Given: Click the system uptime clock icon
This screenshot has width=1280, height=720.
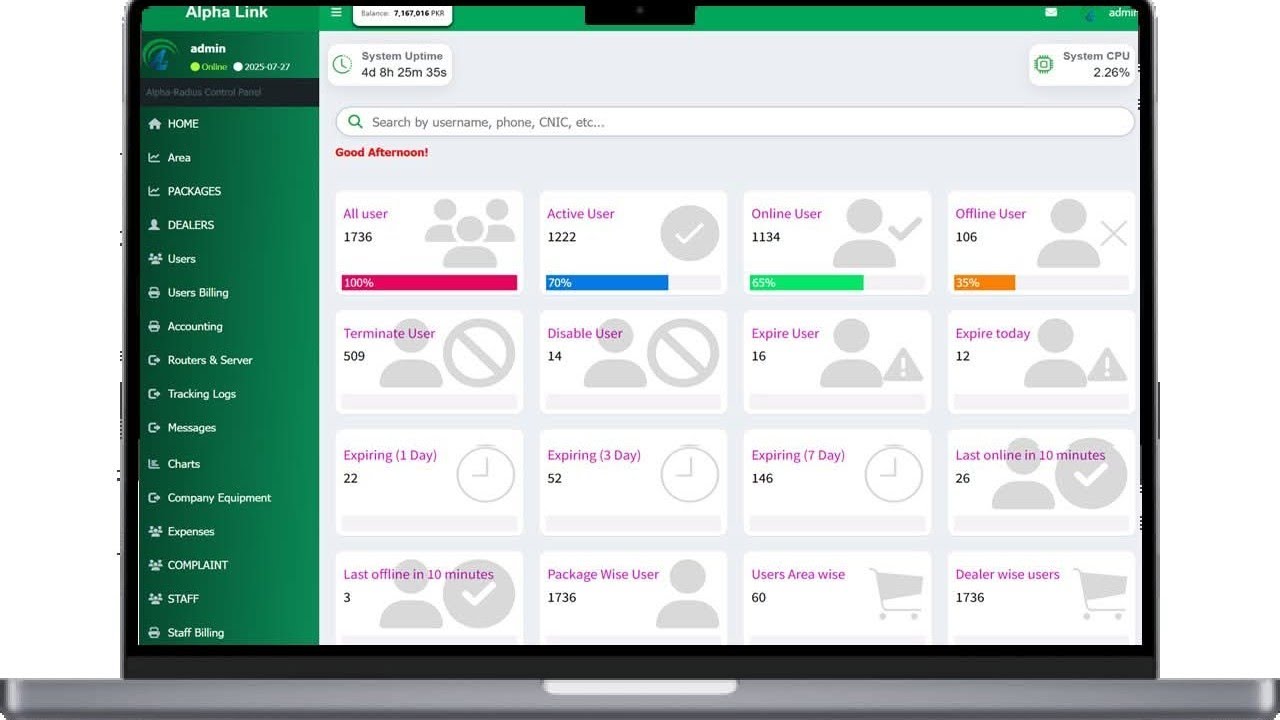Looking at the screenshot, I should pos(342,65).
